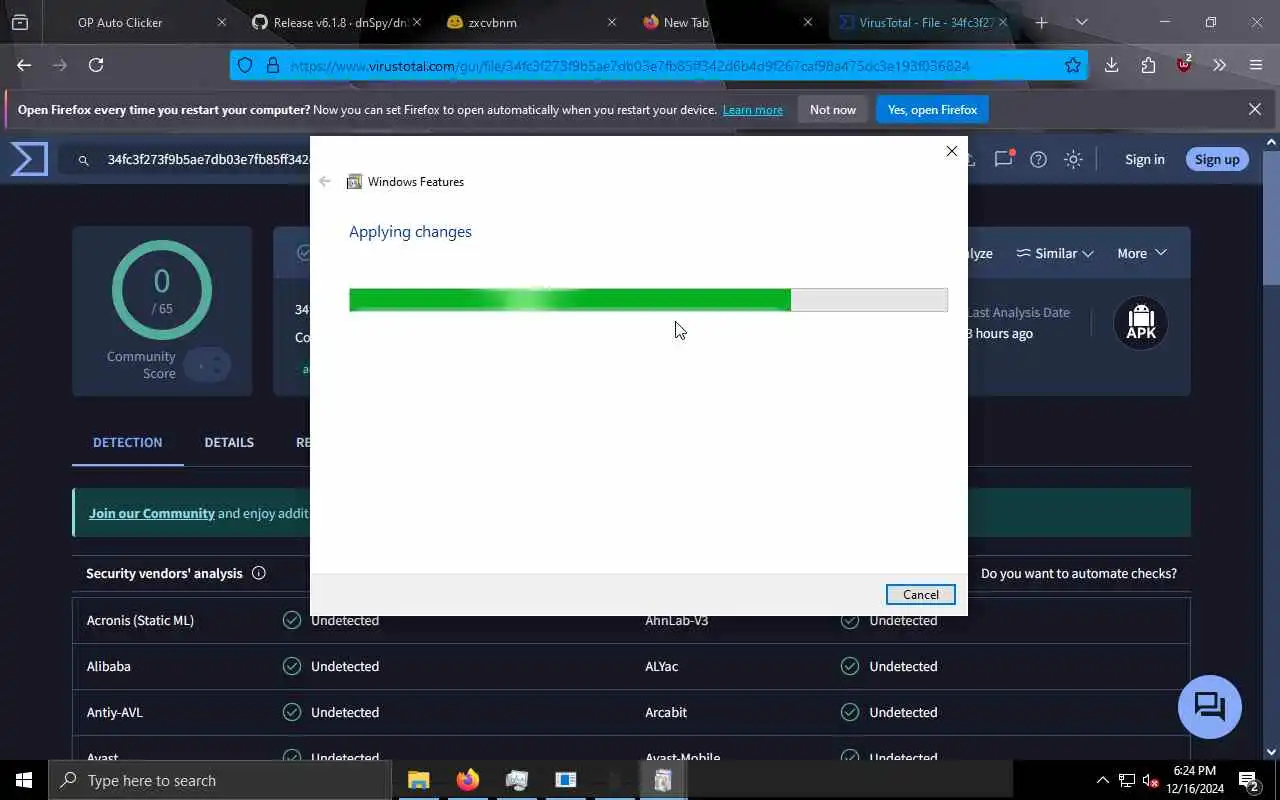
Task: Switch to New Tab browser tab
Action: (x=686, y=22)
